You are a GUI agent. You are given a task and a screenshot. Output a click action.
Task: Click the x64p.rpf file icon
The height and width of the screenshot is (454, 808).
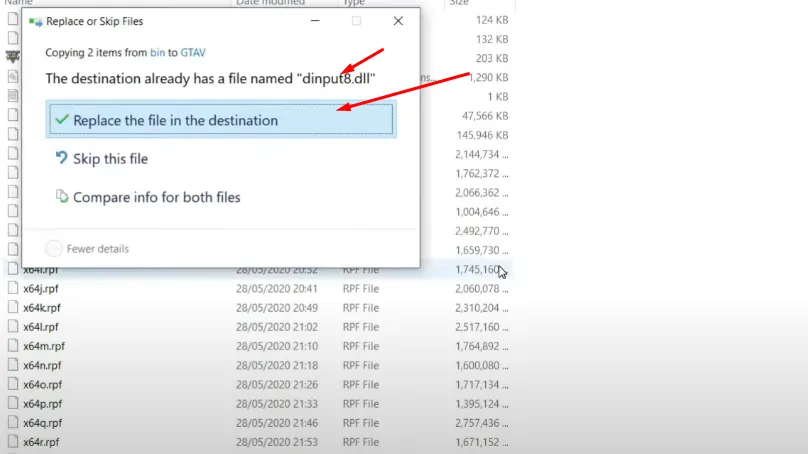(x=13, y=403)
